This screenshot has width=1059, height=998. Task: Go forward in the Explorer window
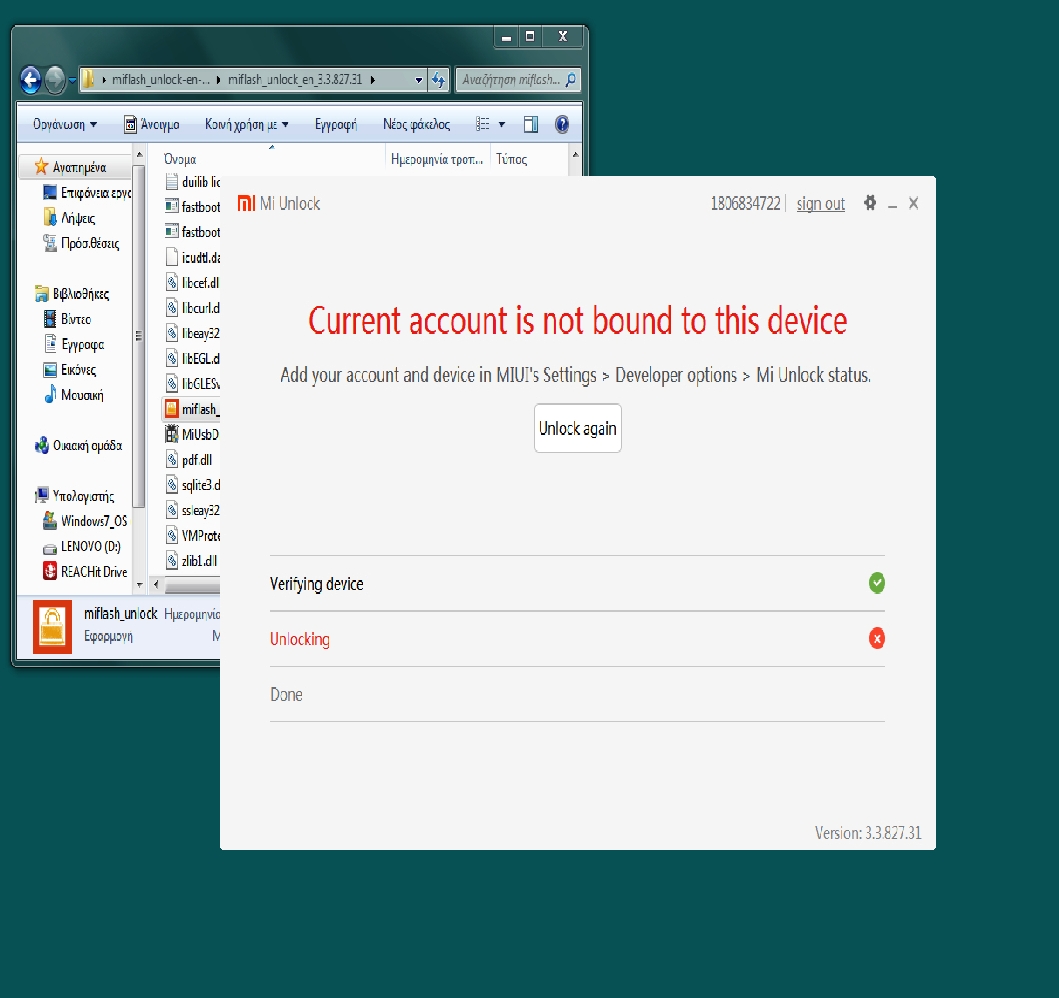[55, 80]
